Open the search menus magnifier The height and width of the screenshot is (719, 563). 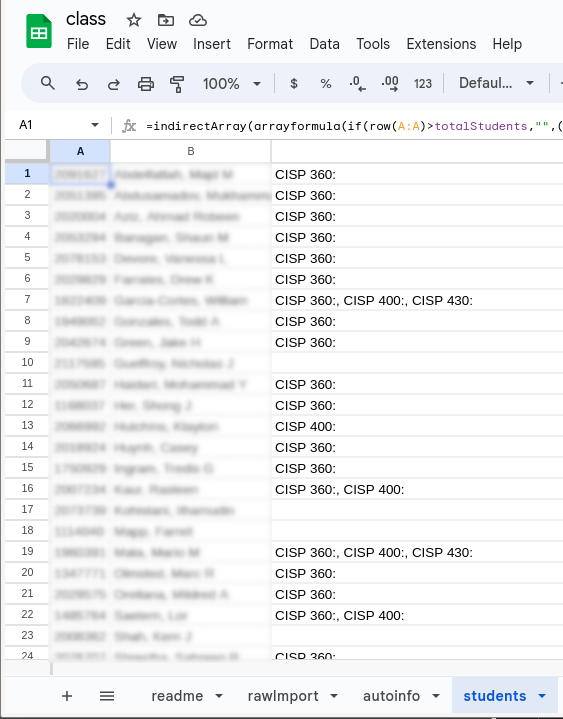click(48, 83)
